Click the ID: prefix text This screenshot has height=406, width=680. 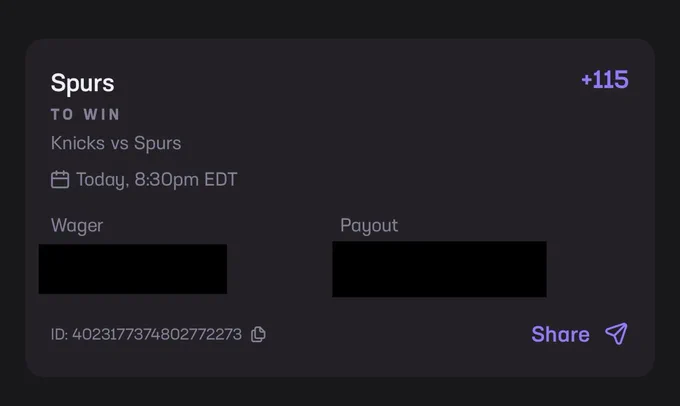click(59, 334)
